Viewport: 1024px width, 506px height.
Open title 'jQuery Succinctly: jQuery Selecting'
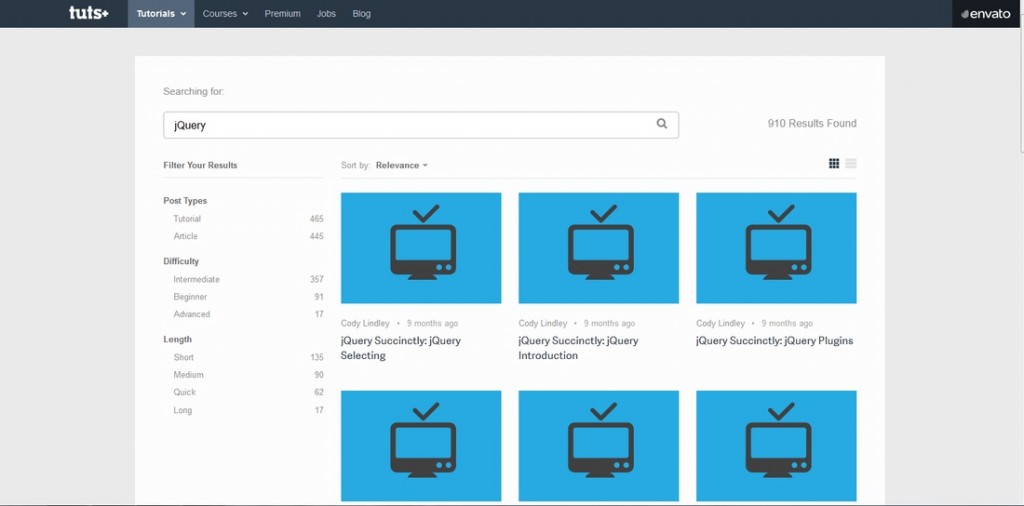[x=401, y=348]
